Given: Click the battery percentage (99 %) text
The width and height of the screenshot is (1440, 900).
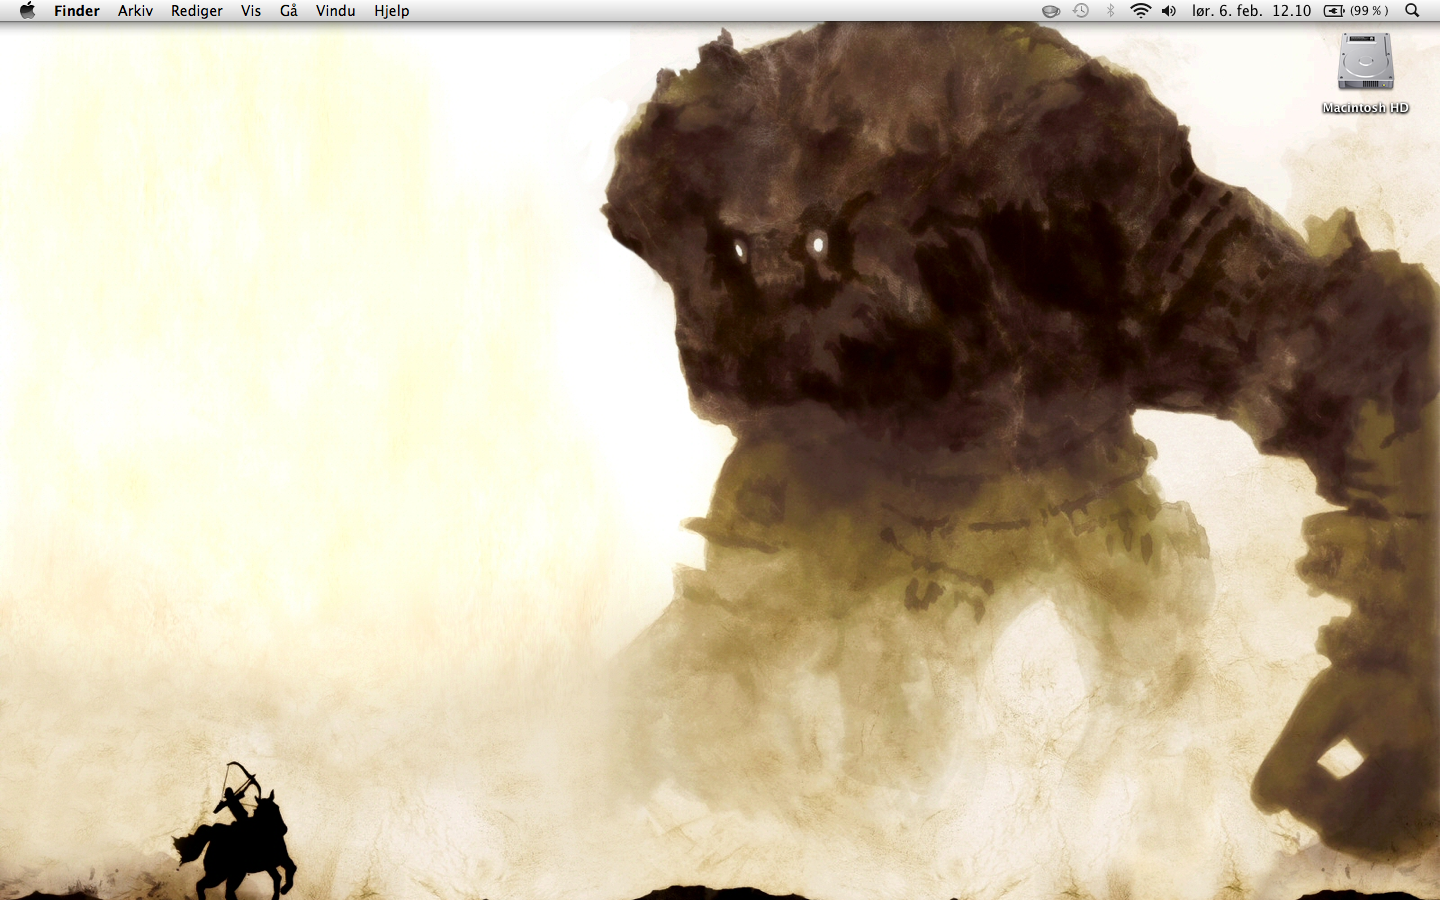Looking at the screenshot, I should coord(1369,11).
